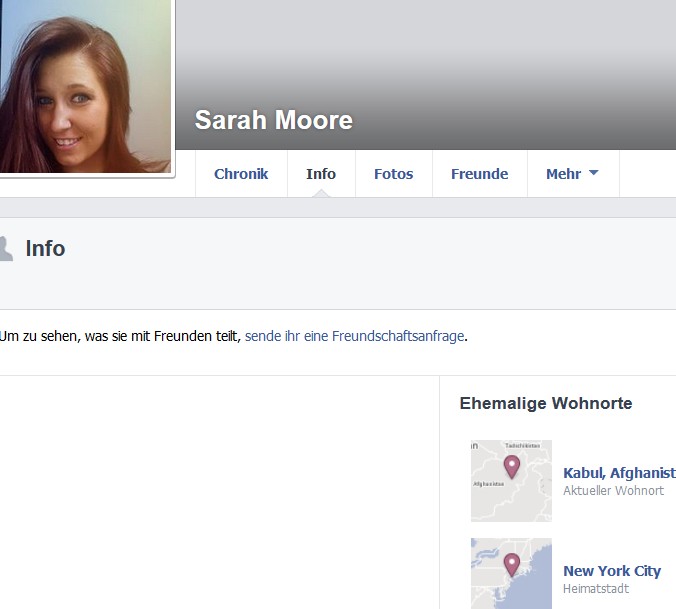Click the map pin on Kabul map

pos(512,467)
